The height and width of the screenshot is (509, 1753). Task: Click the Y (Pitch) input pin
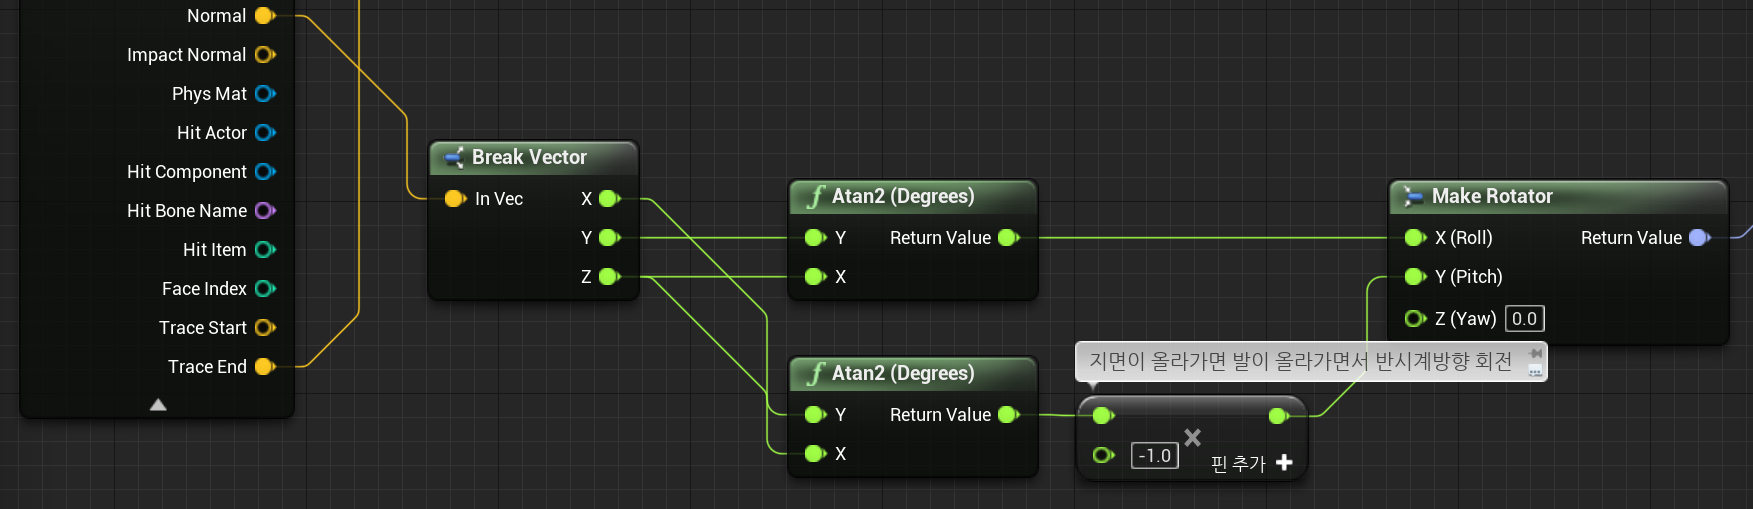tap(1415, 277)
